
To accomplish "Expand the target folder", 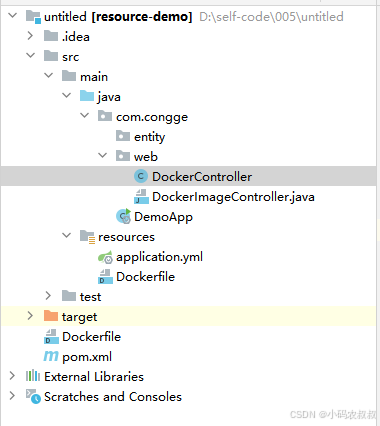I will (x=30, y=315).
